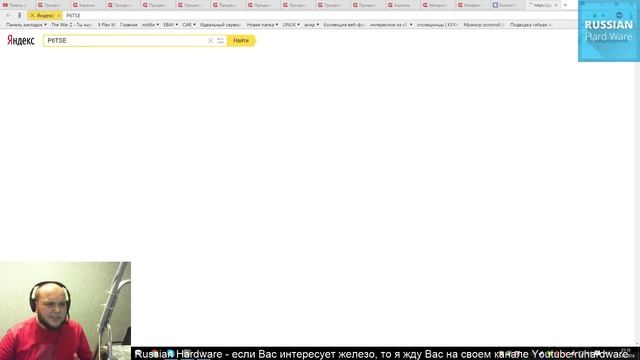Click the P6TSE text in the address bar
Image resolution: width=640 pixels, height=360 pixels.
(73, 16)
